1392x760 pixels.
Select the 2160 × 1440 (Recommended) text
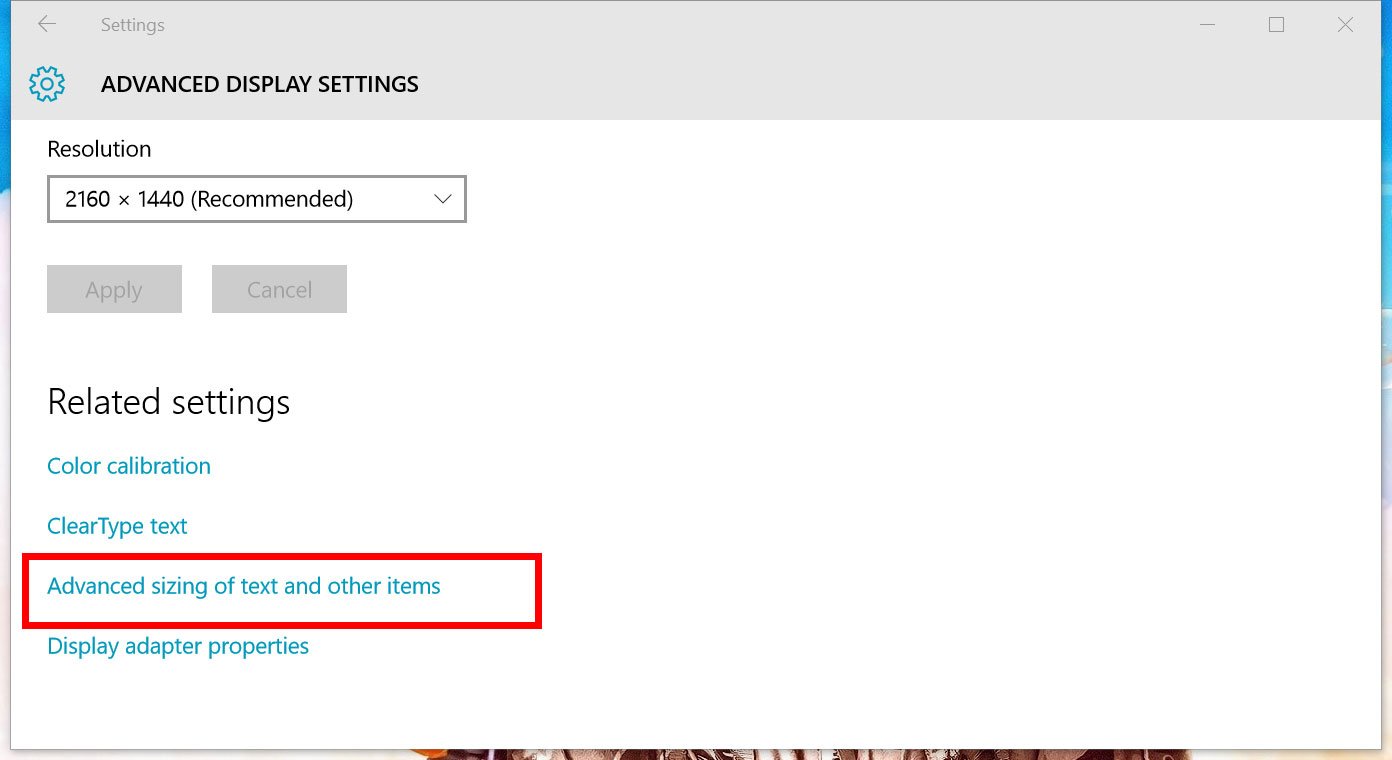point(209,199)
